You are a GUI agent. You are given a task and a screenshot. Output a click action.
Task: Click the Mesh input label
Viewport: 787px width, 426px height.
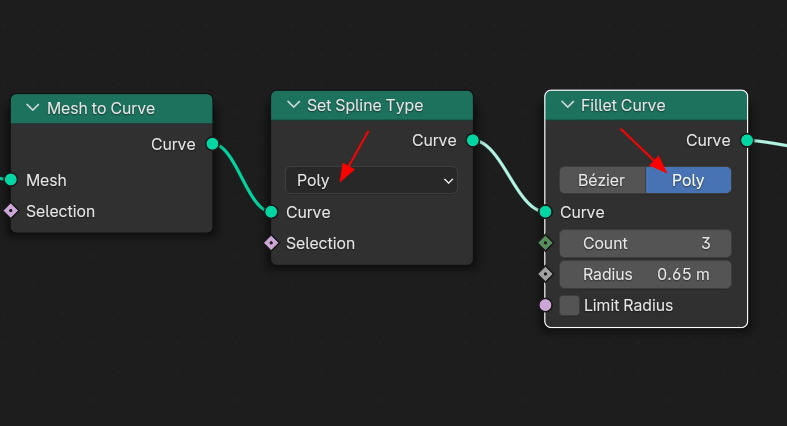(46, 180)
